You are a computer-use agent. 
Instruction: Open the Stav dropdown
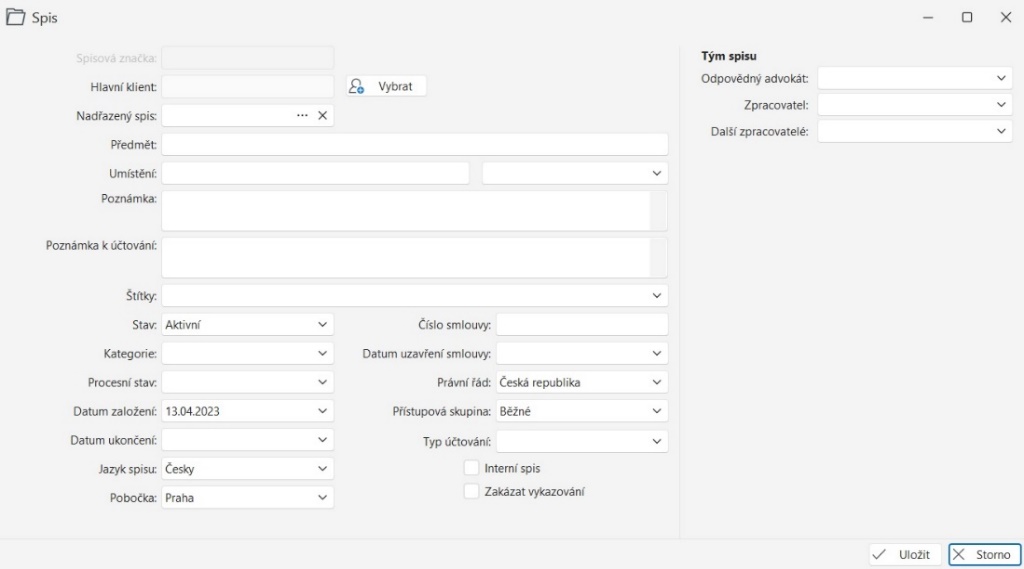point(322,325)
